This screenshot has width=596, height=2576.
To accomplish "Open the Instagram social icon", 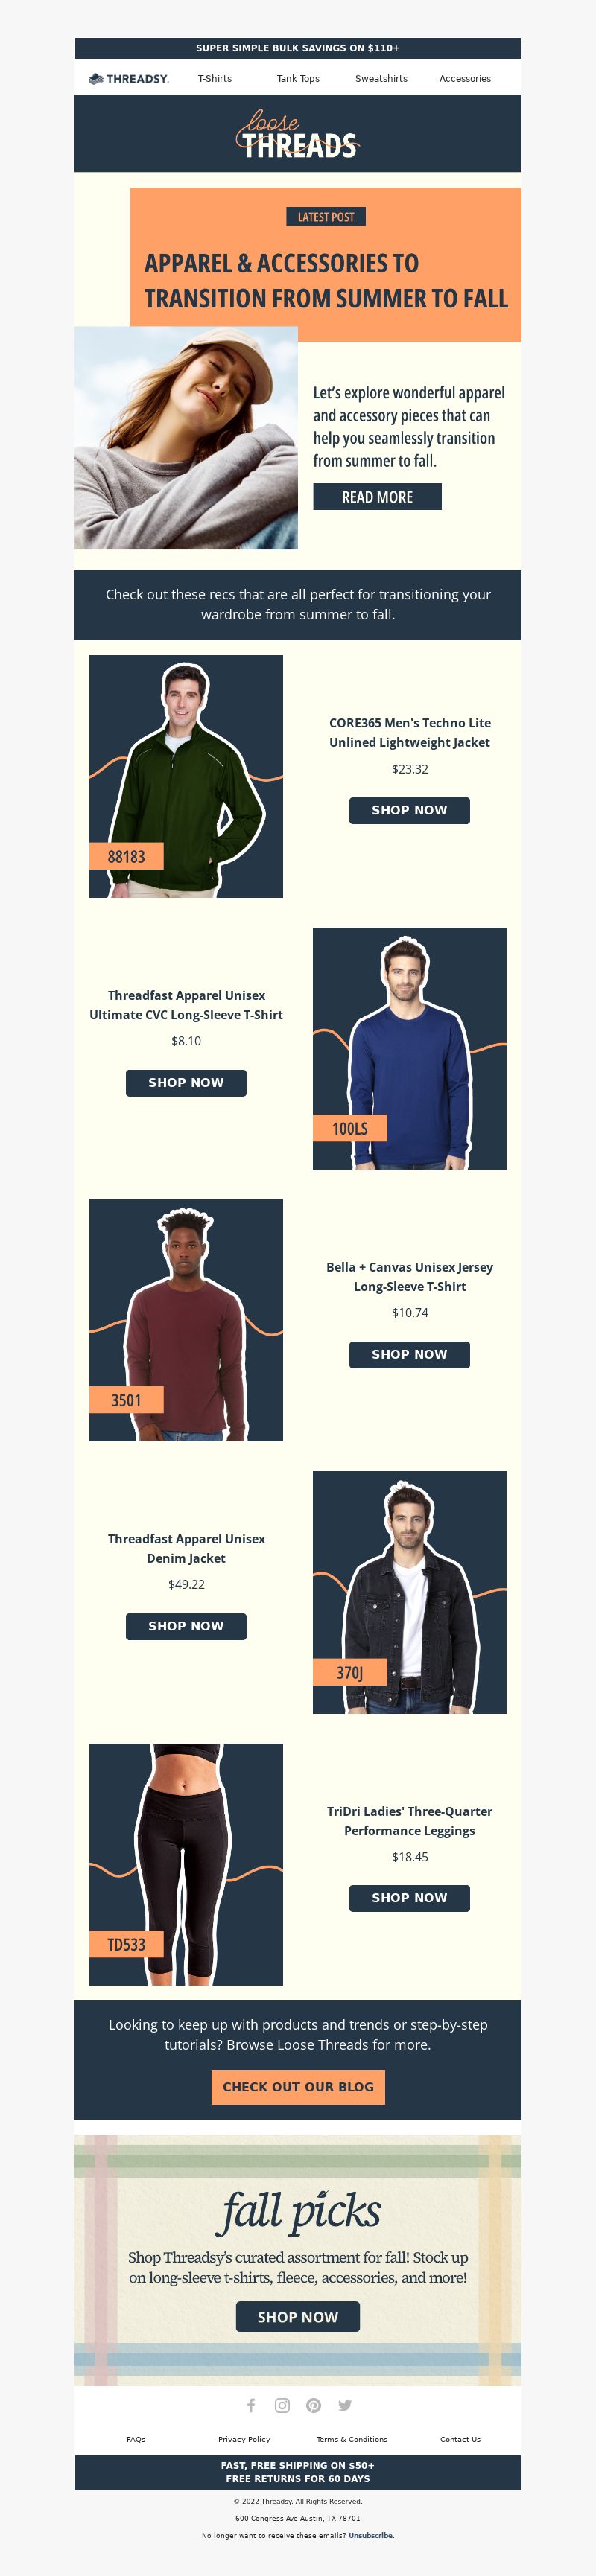I will tap(282, 2405).
